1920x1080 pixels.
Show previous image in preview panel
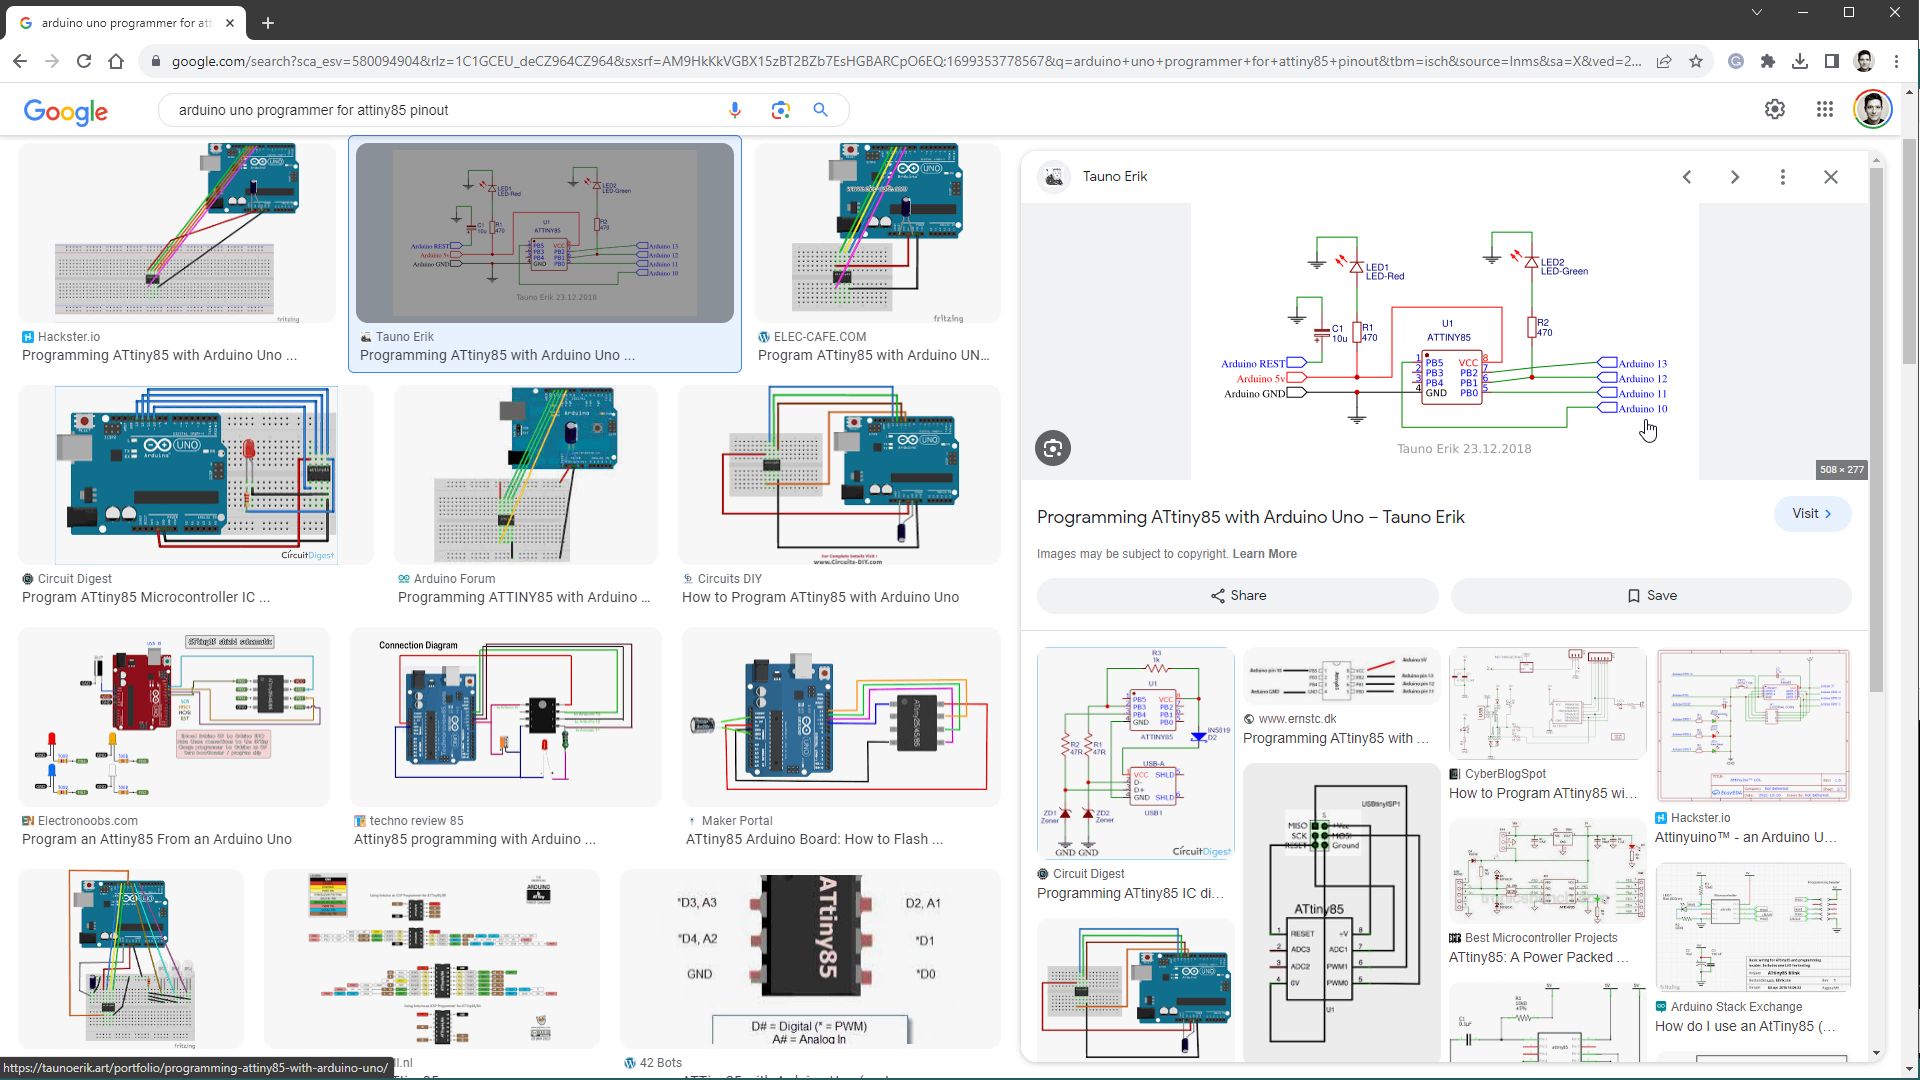point(1687,177)
